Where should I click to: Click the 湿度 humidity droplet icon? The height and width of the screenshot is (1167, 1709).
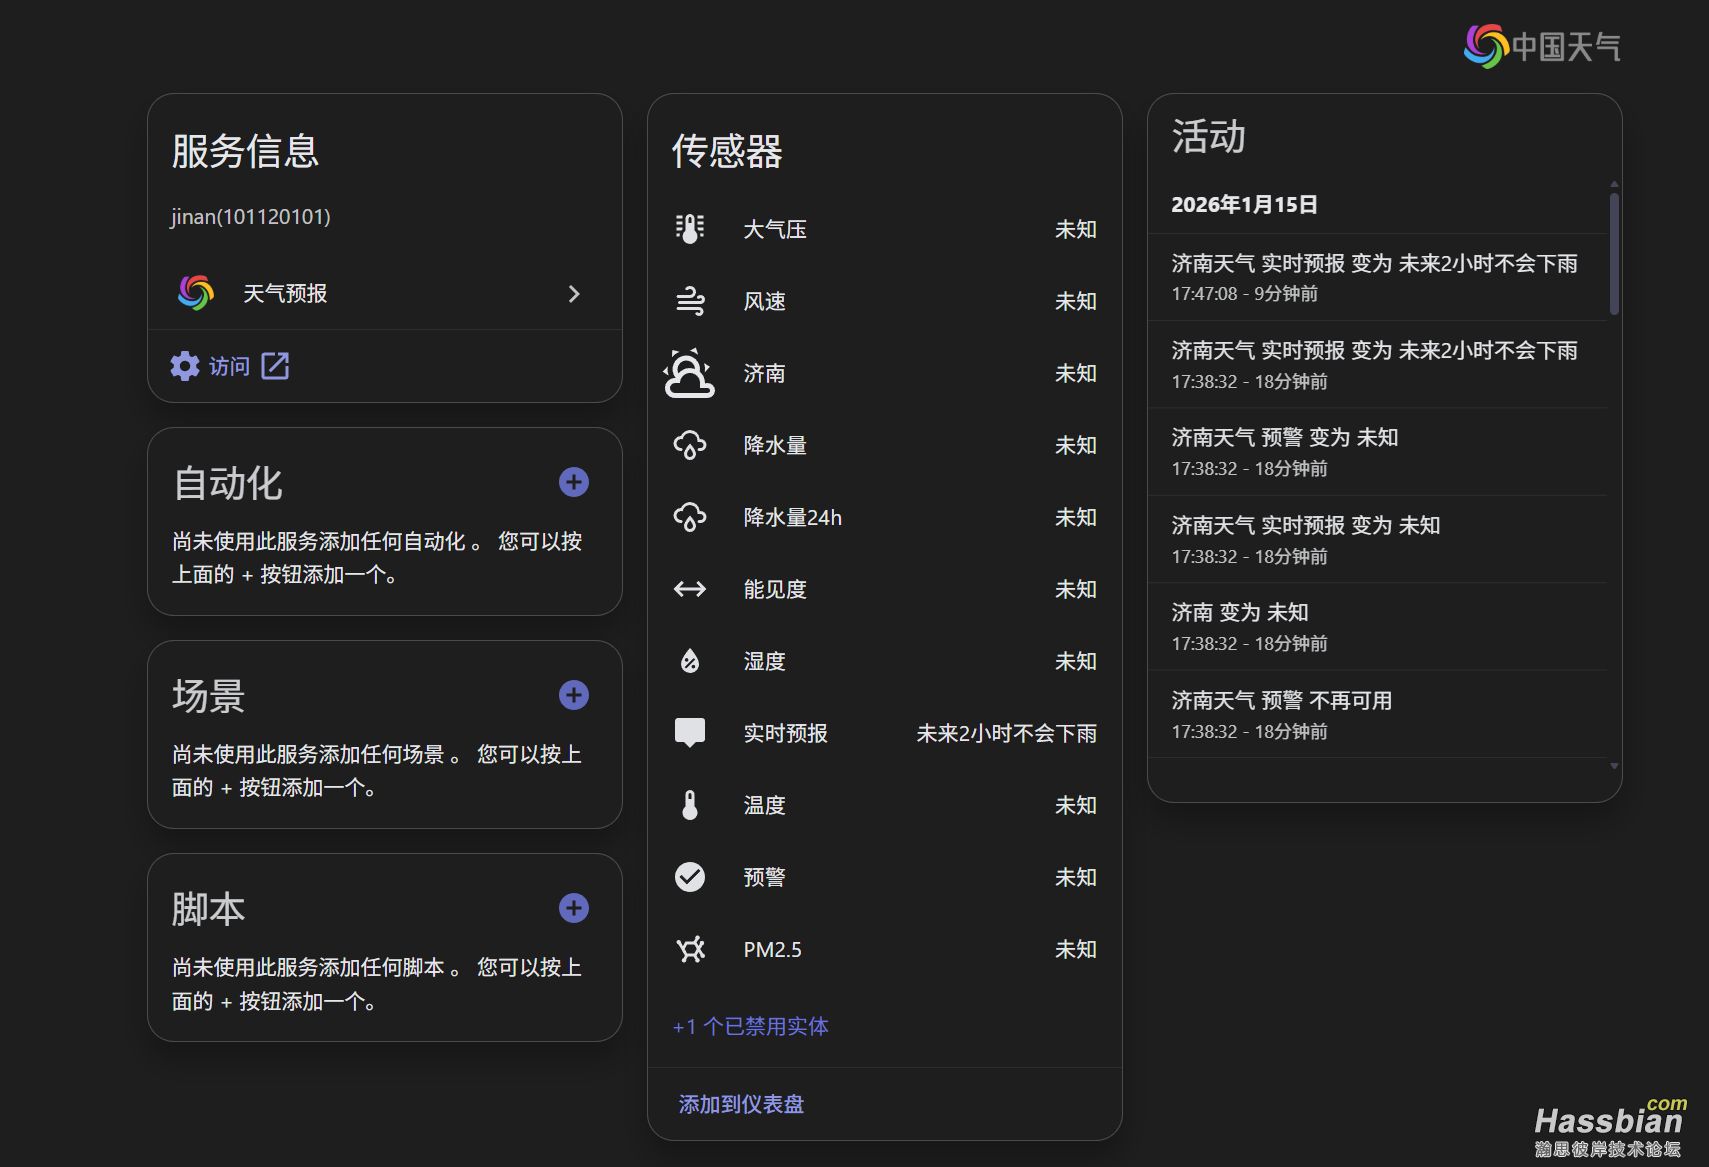tap(689, 661)
